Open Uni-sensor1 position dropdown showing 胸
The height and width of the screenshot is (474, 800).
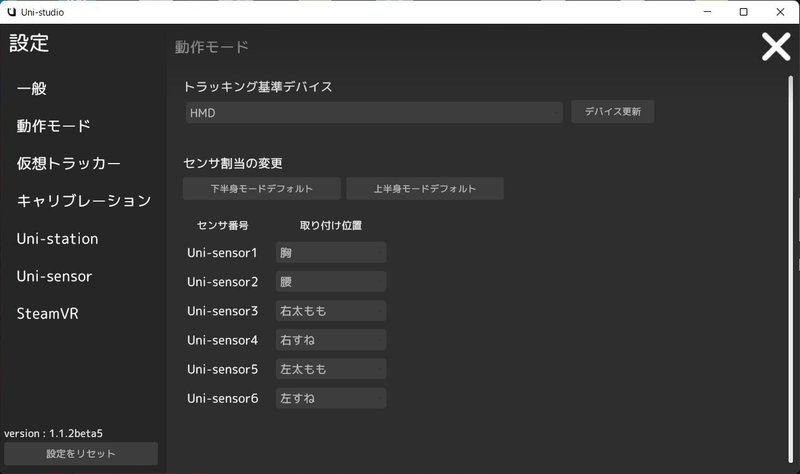tap(331, 253)
